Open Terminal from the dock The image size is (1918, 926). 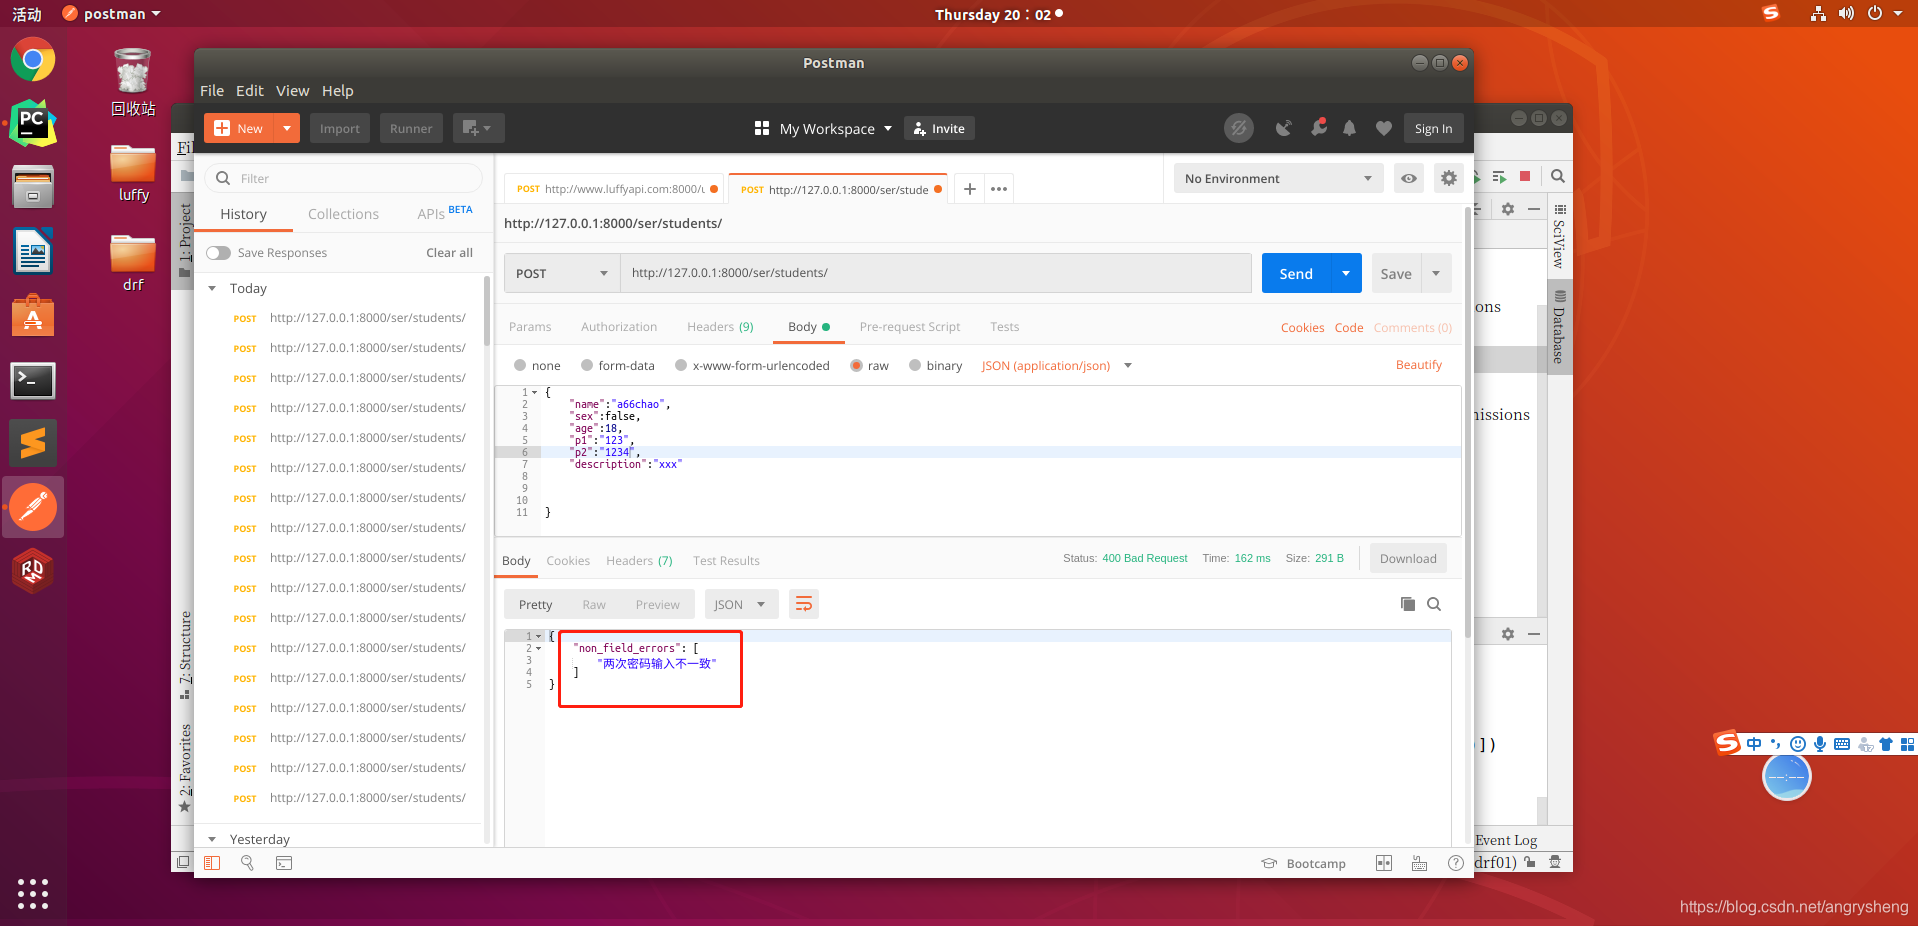[x=33, y=380]
